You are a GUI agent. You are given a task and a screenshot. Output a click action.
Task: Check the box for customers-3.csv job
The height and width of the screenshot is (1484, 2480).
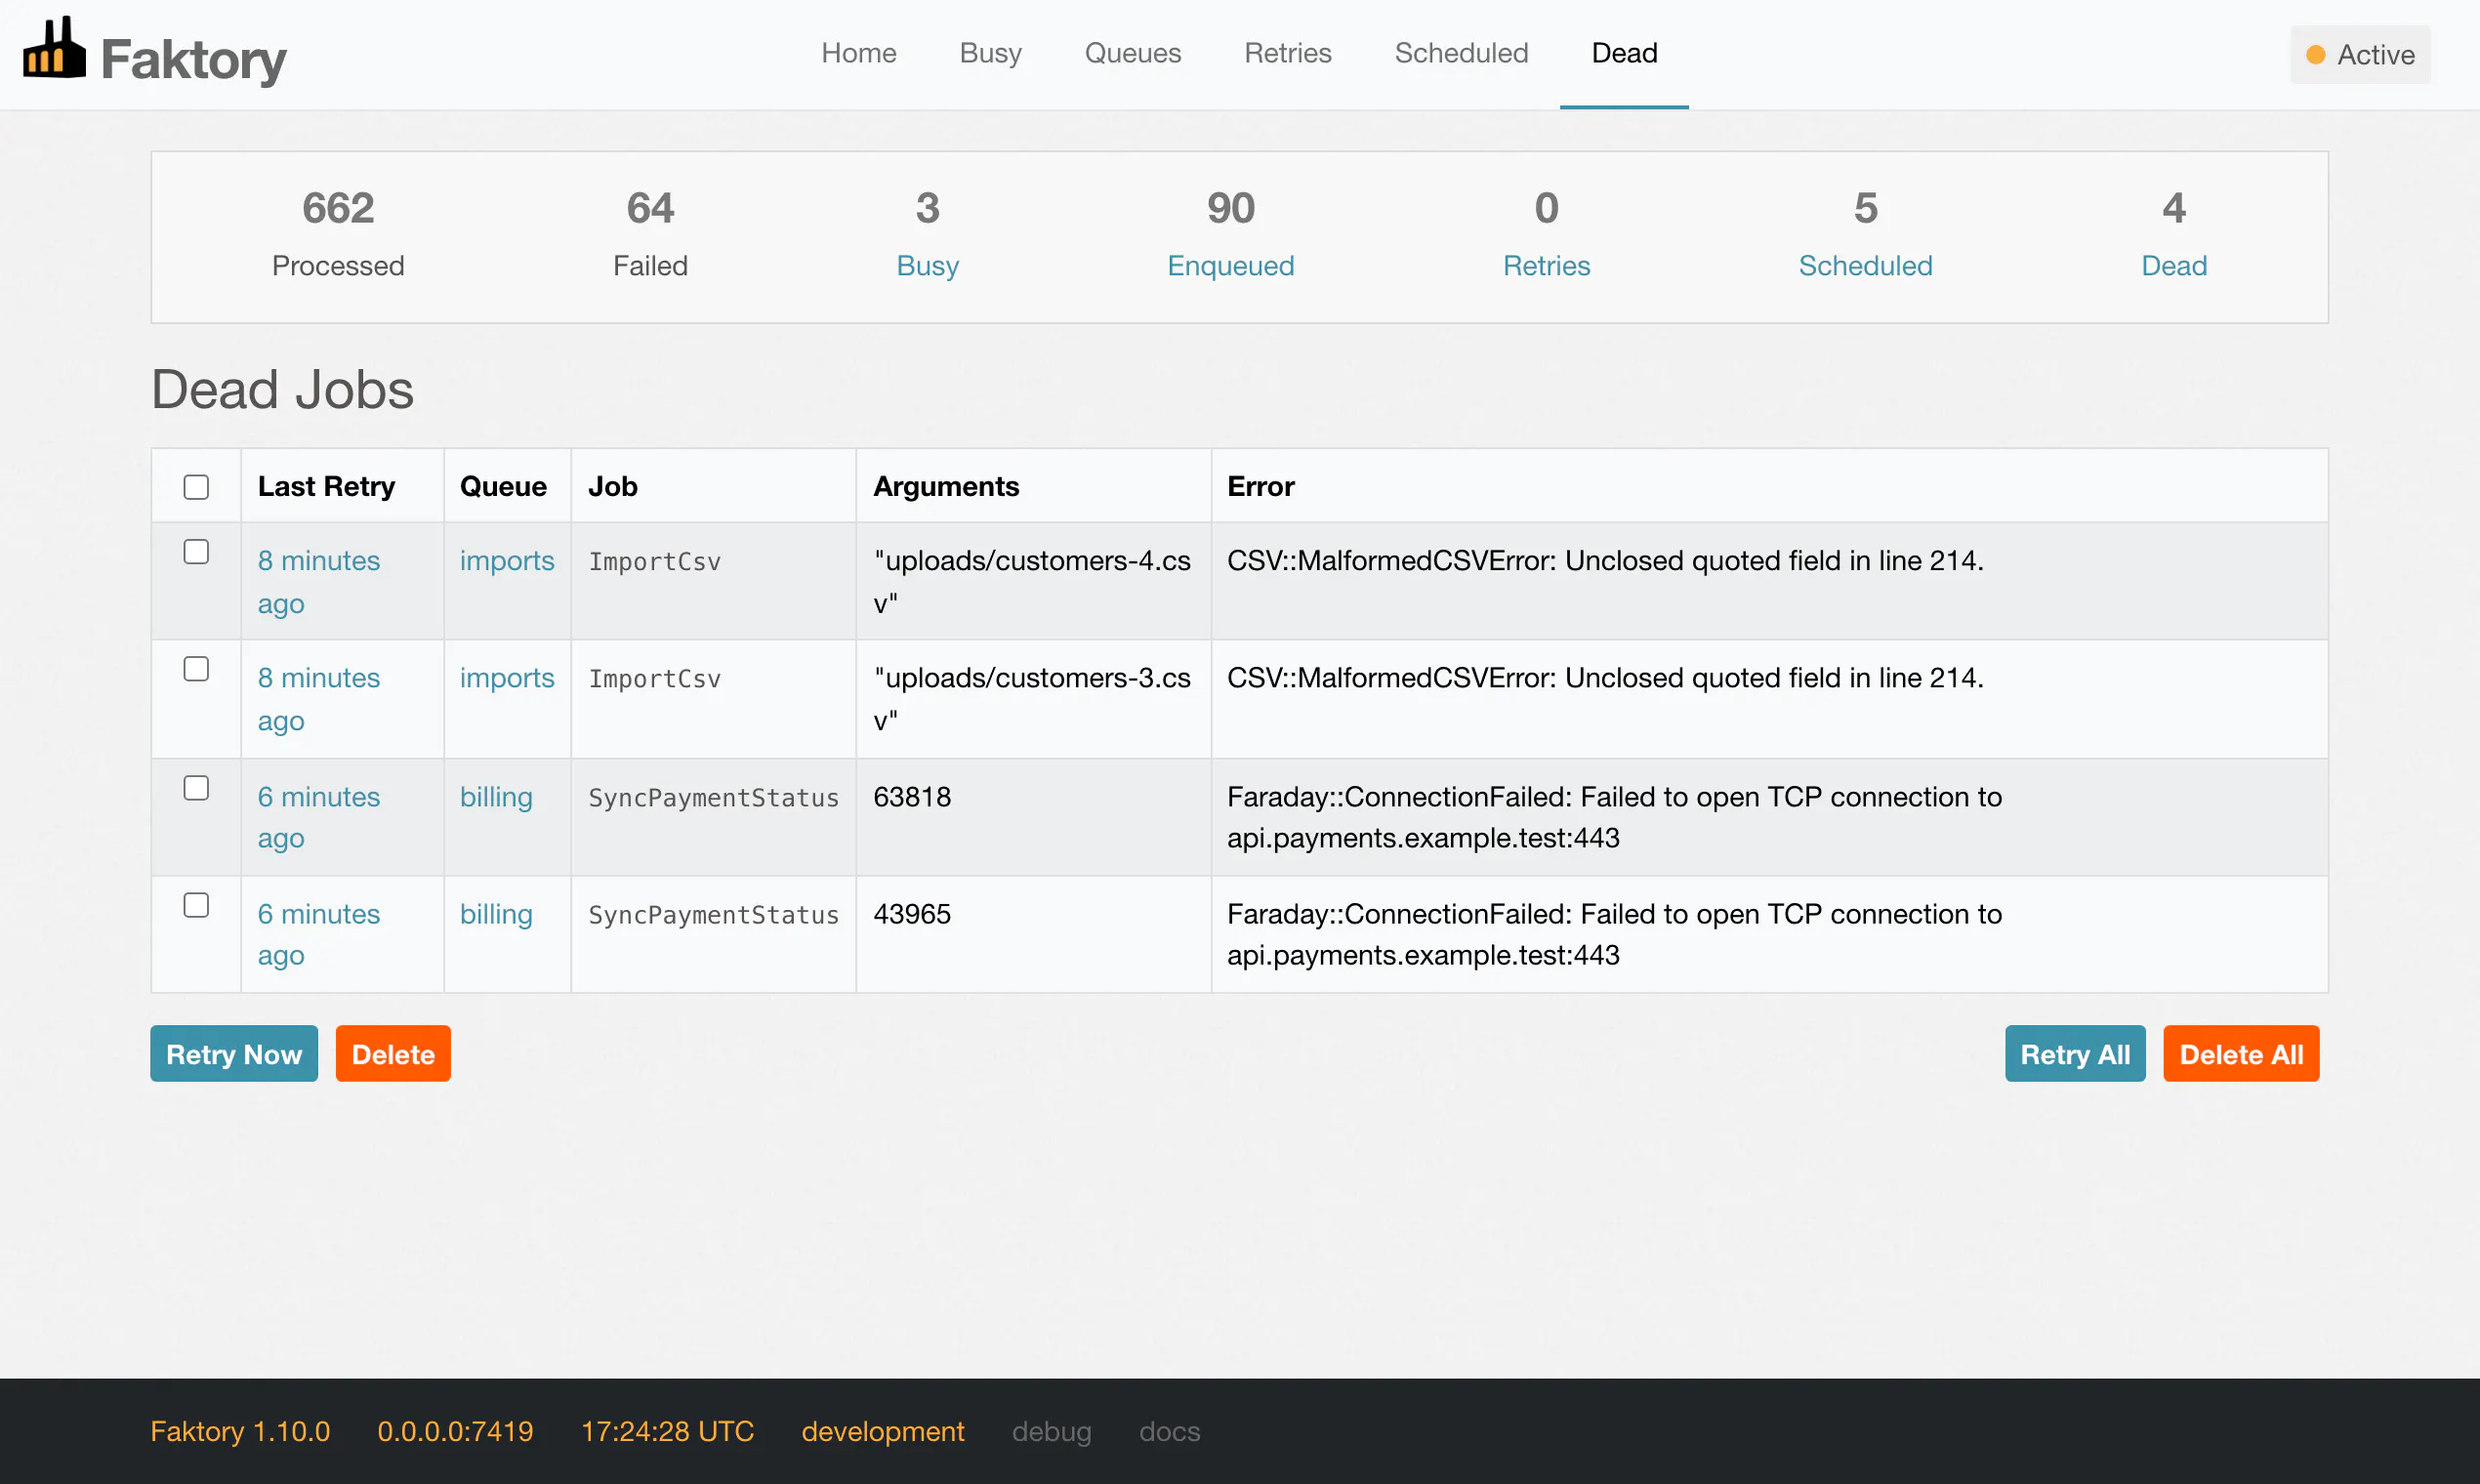click(x=196, y=669)
